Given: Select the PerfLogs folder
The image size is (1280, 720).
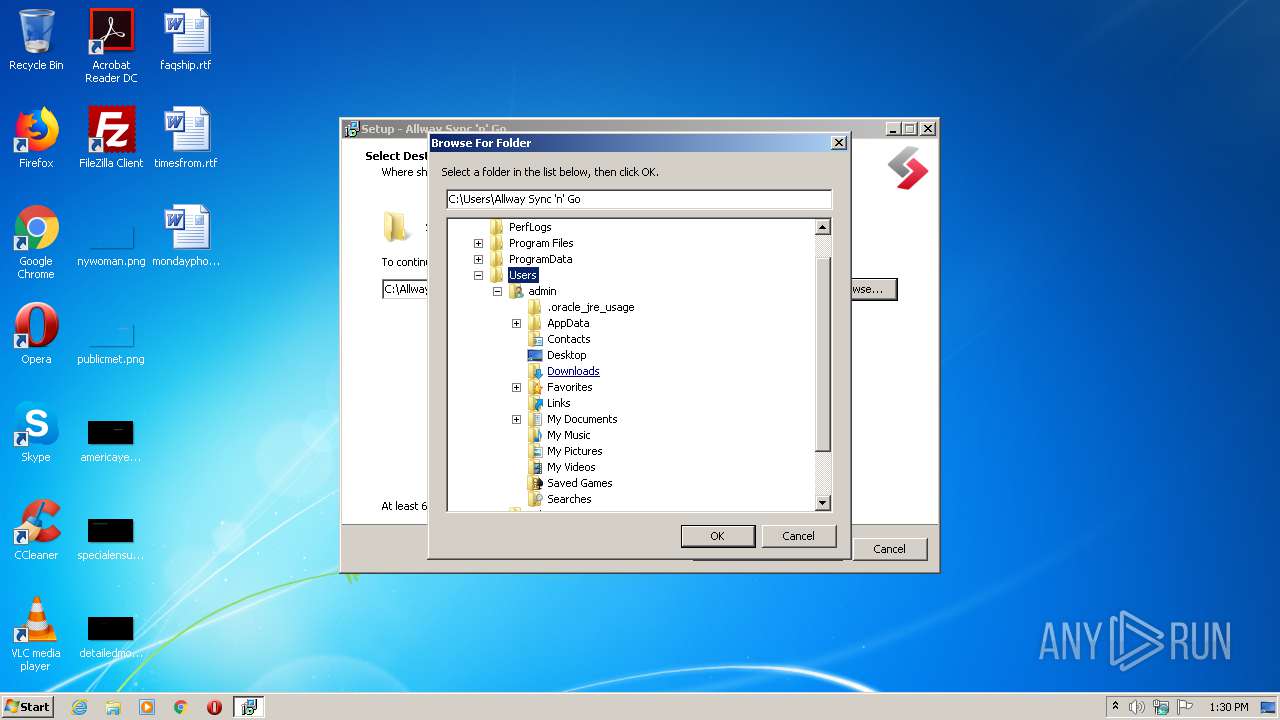Looking at the screenshot, I should coord(530,227).
